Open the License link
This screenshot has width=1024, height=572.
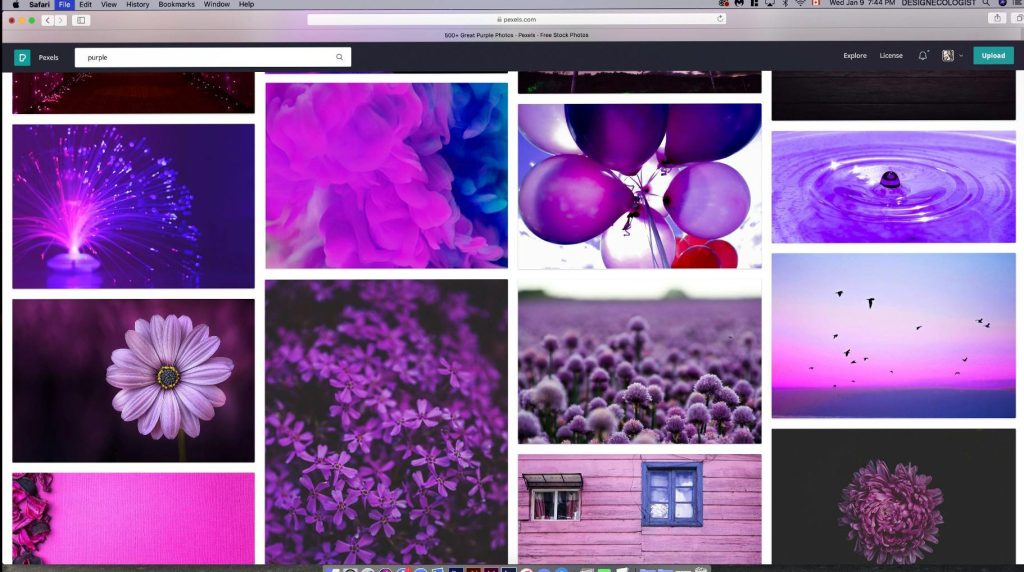pyautogui.click(x=891, y=56)
